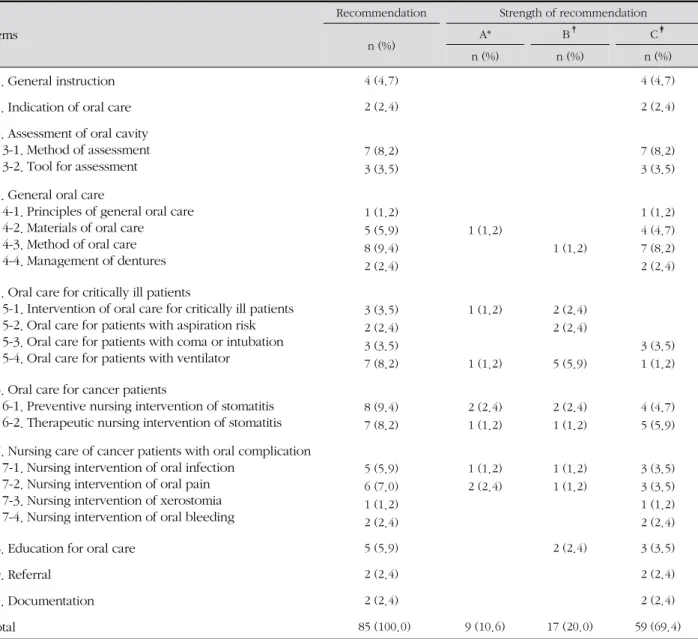Select '4-1. Principles of general oral care'
The height and width of the screenshot is (639, 698).
click(98, 212)
